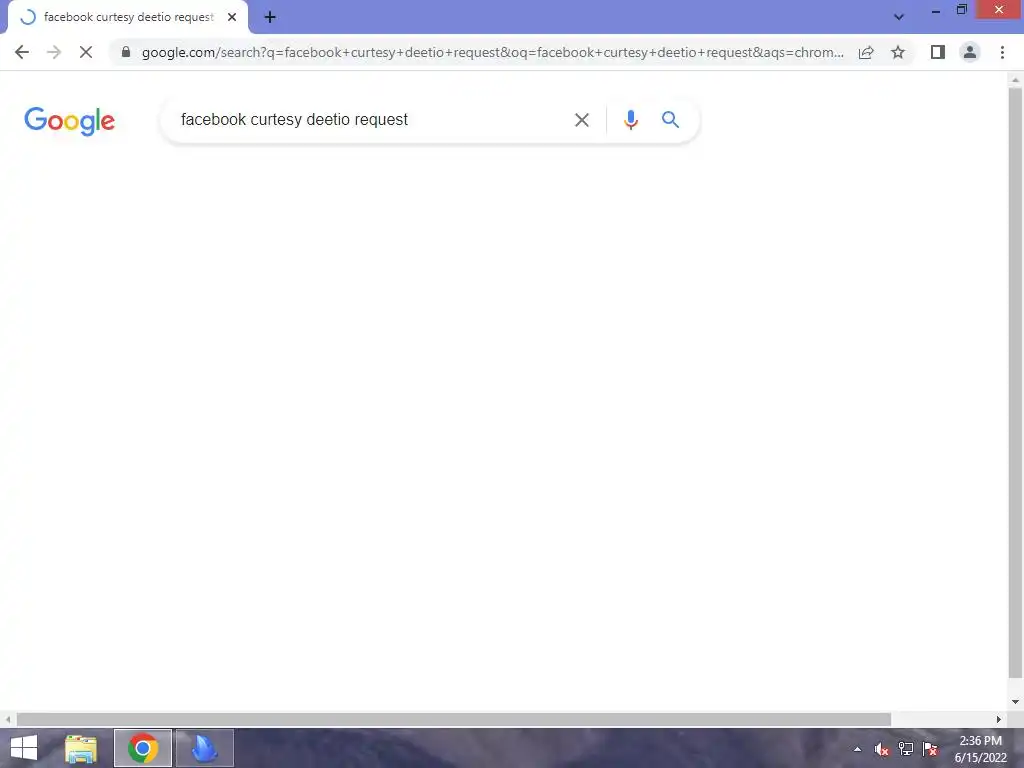The width and height of the screenshot is (1024, 768).
Task: Open the Chrome side panel
Action: [938, 52]
